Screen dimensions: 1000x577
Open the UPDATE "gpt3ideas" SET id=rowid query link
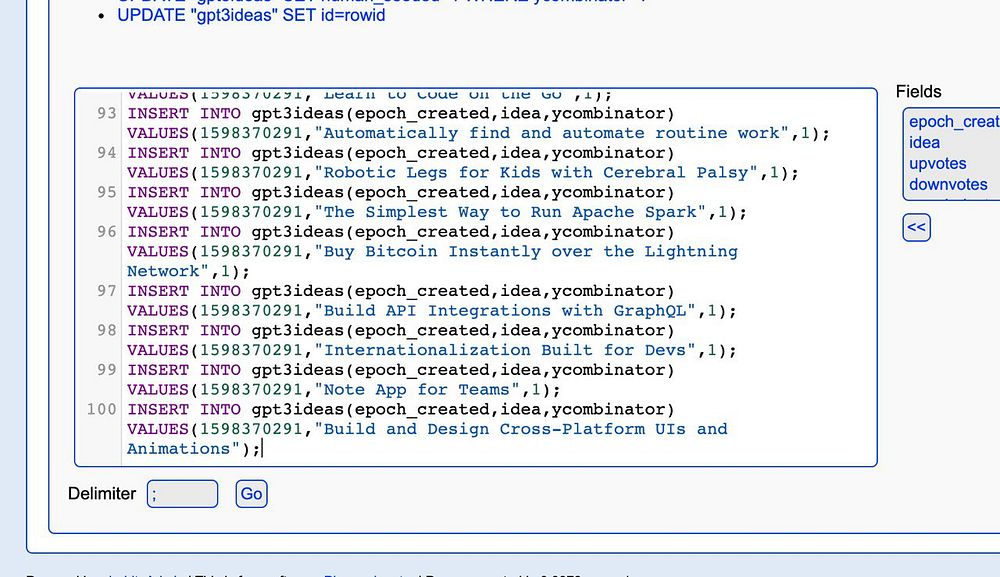[251, 15]
